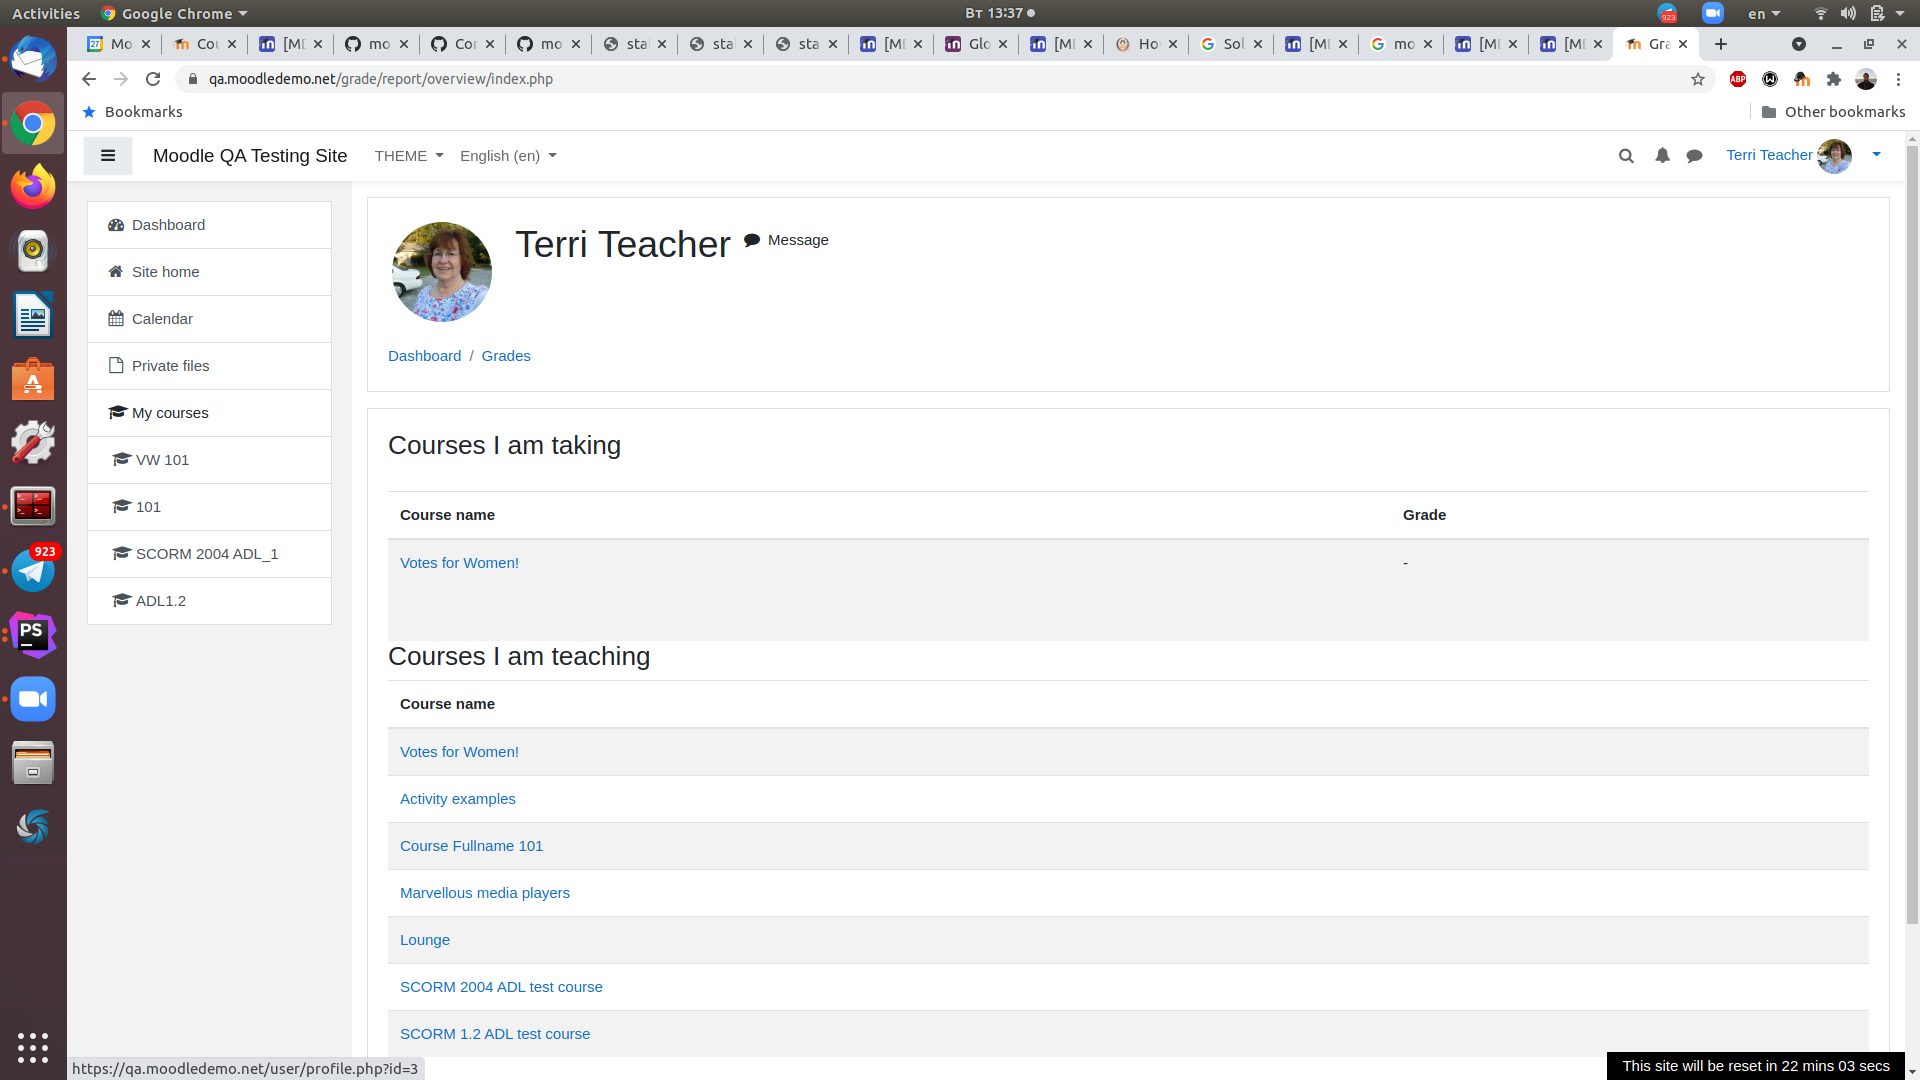
Task: Follow the Dashboard breadcrumb link
Action: point(424,356)
